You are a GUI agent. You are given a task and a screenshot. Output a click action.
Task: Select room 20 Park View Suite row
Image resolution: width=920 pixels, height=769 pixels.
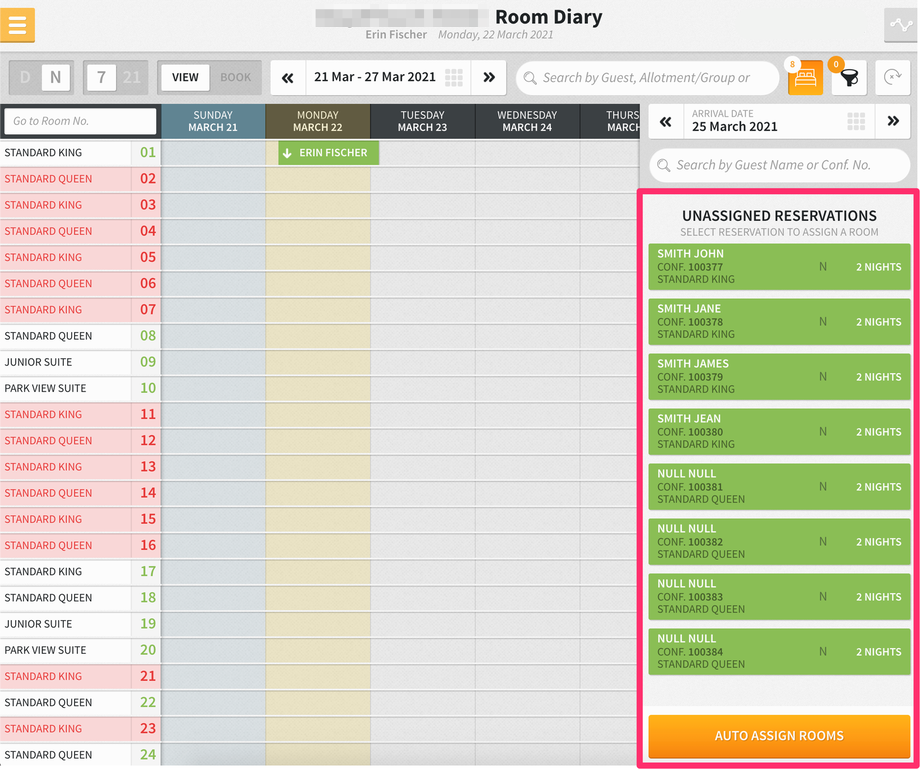[x=80, y=650]
